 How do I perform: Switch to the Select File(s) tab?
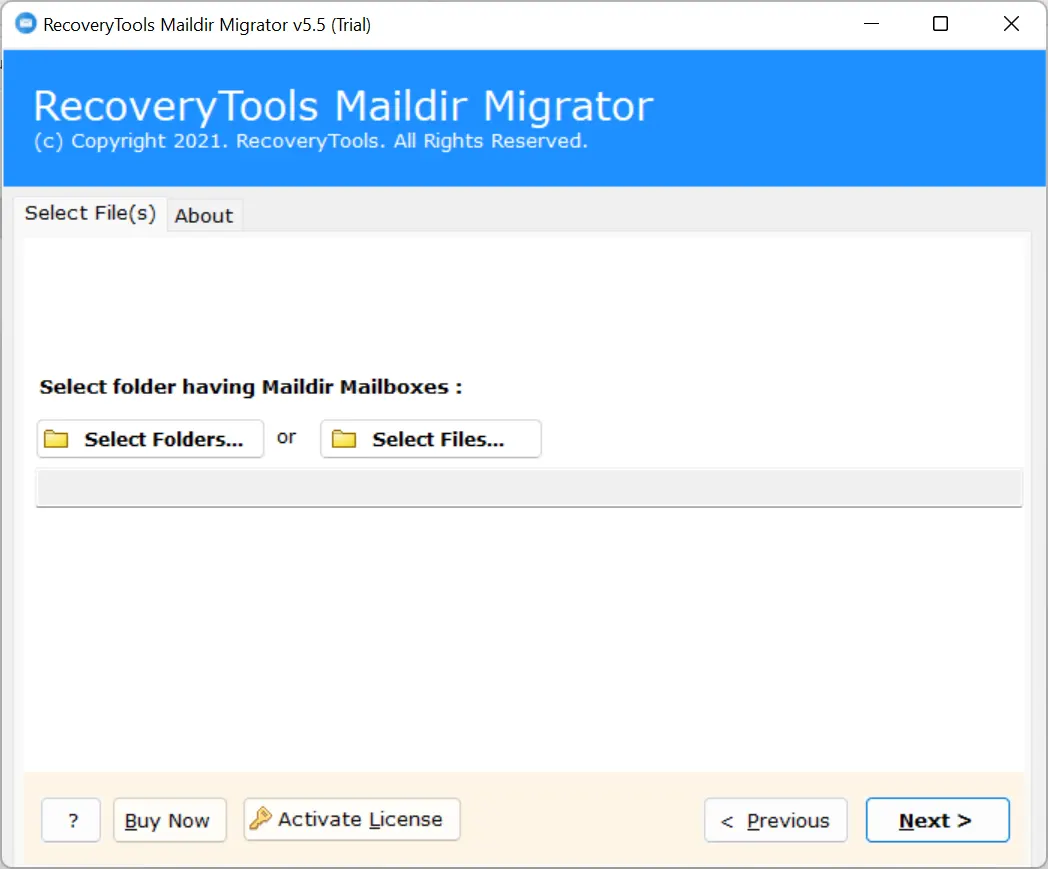[x=90, y=213]
